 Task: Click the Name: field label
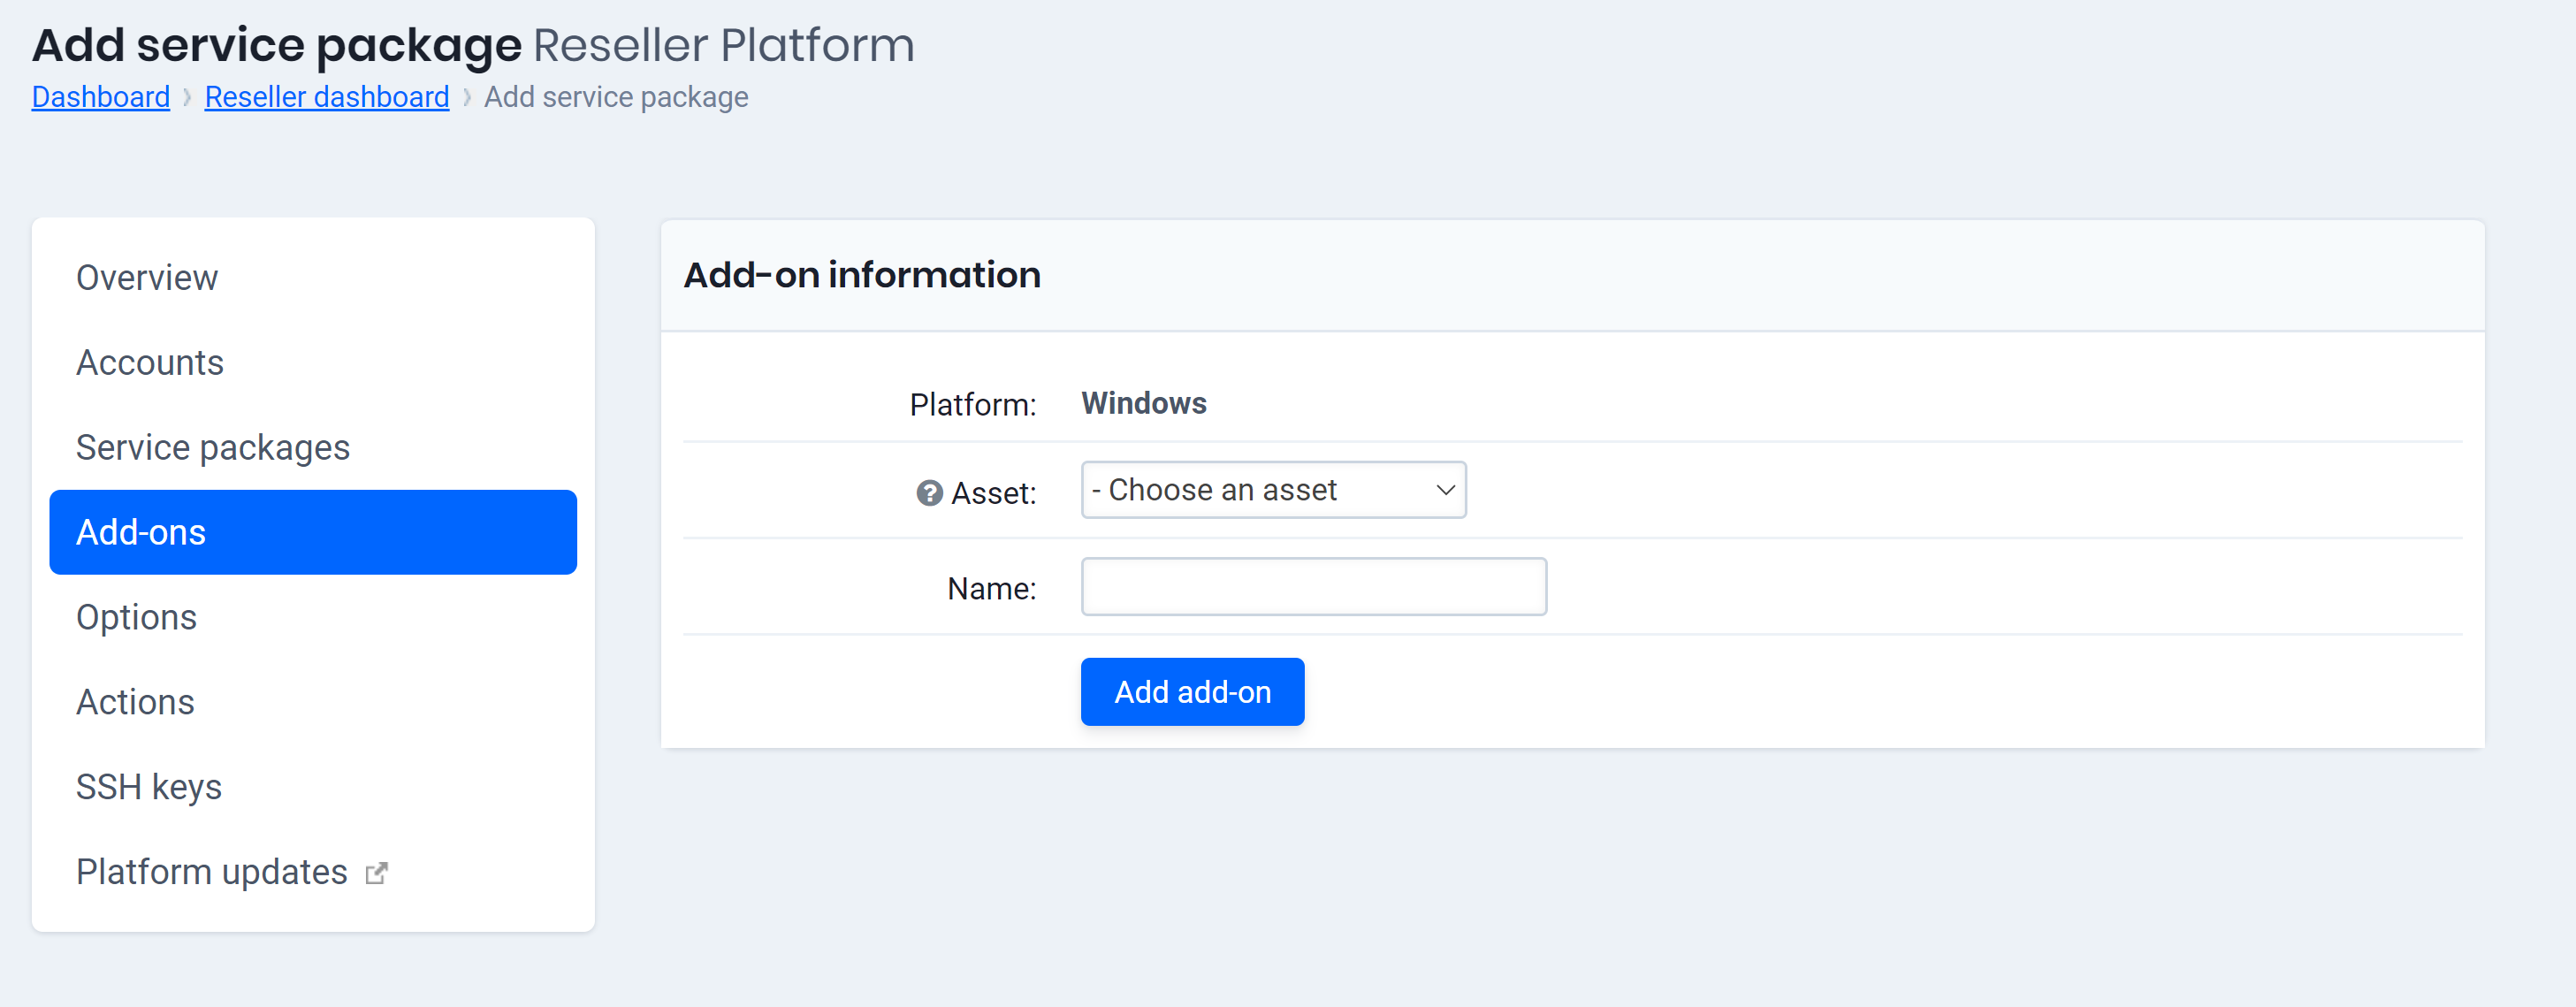[991, 589]
